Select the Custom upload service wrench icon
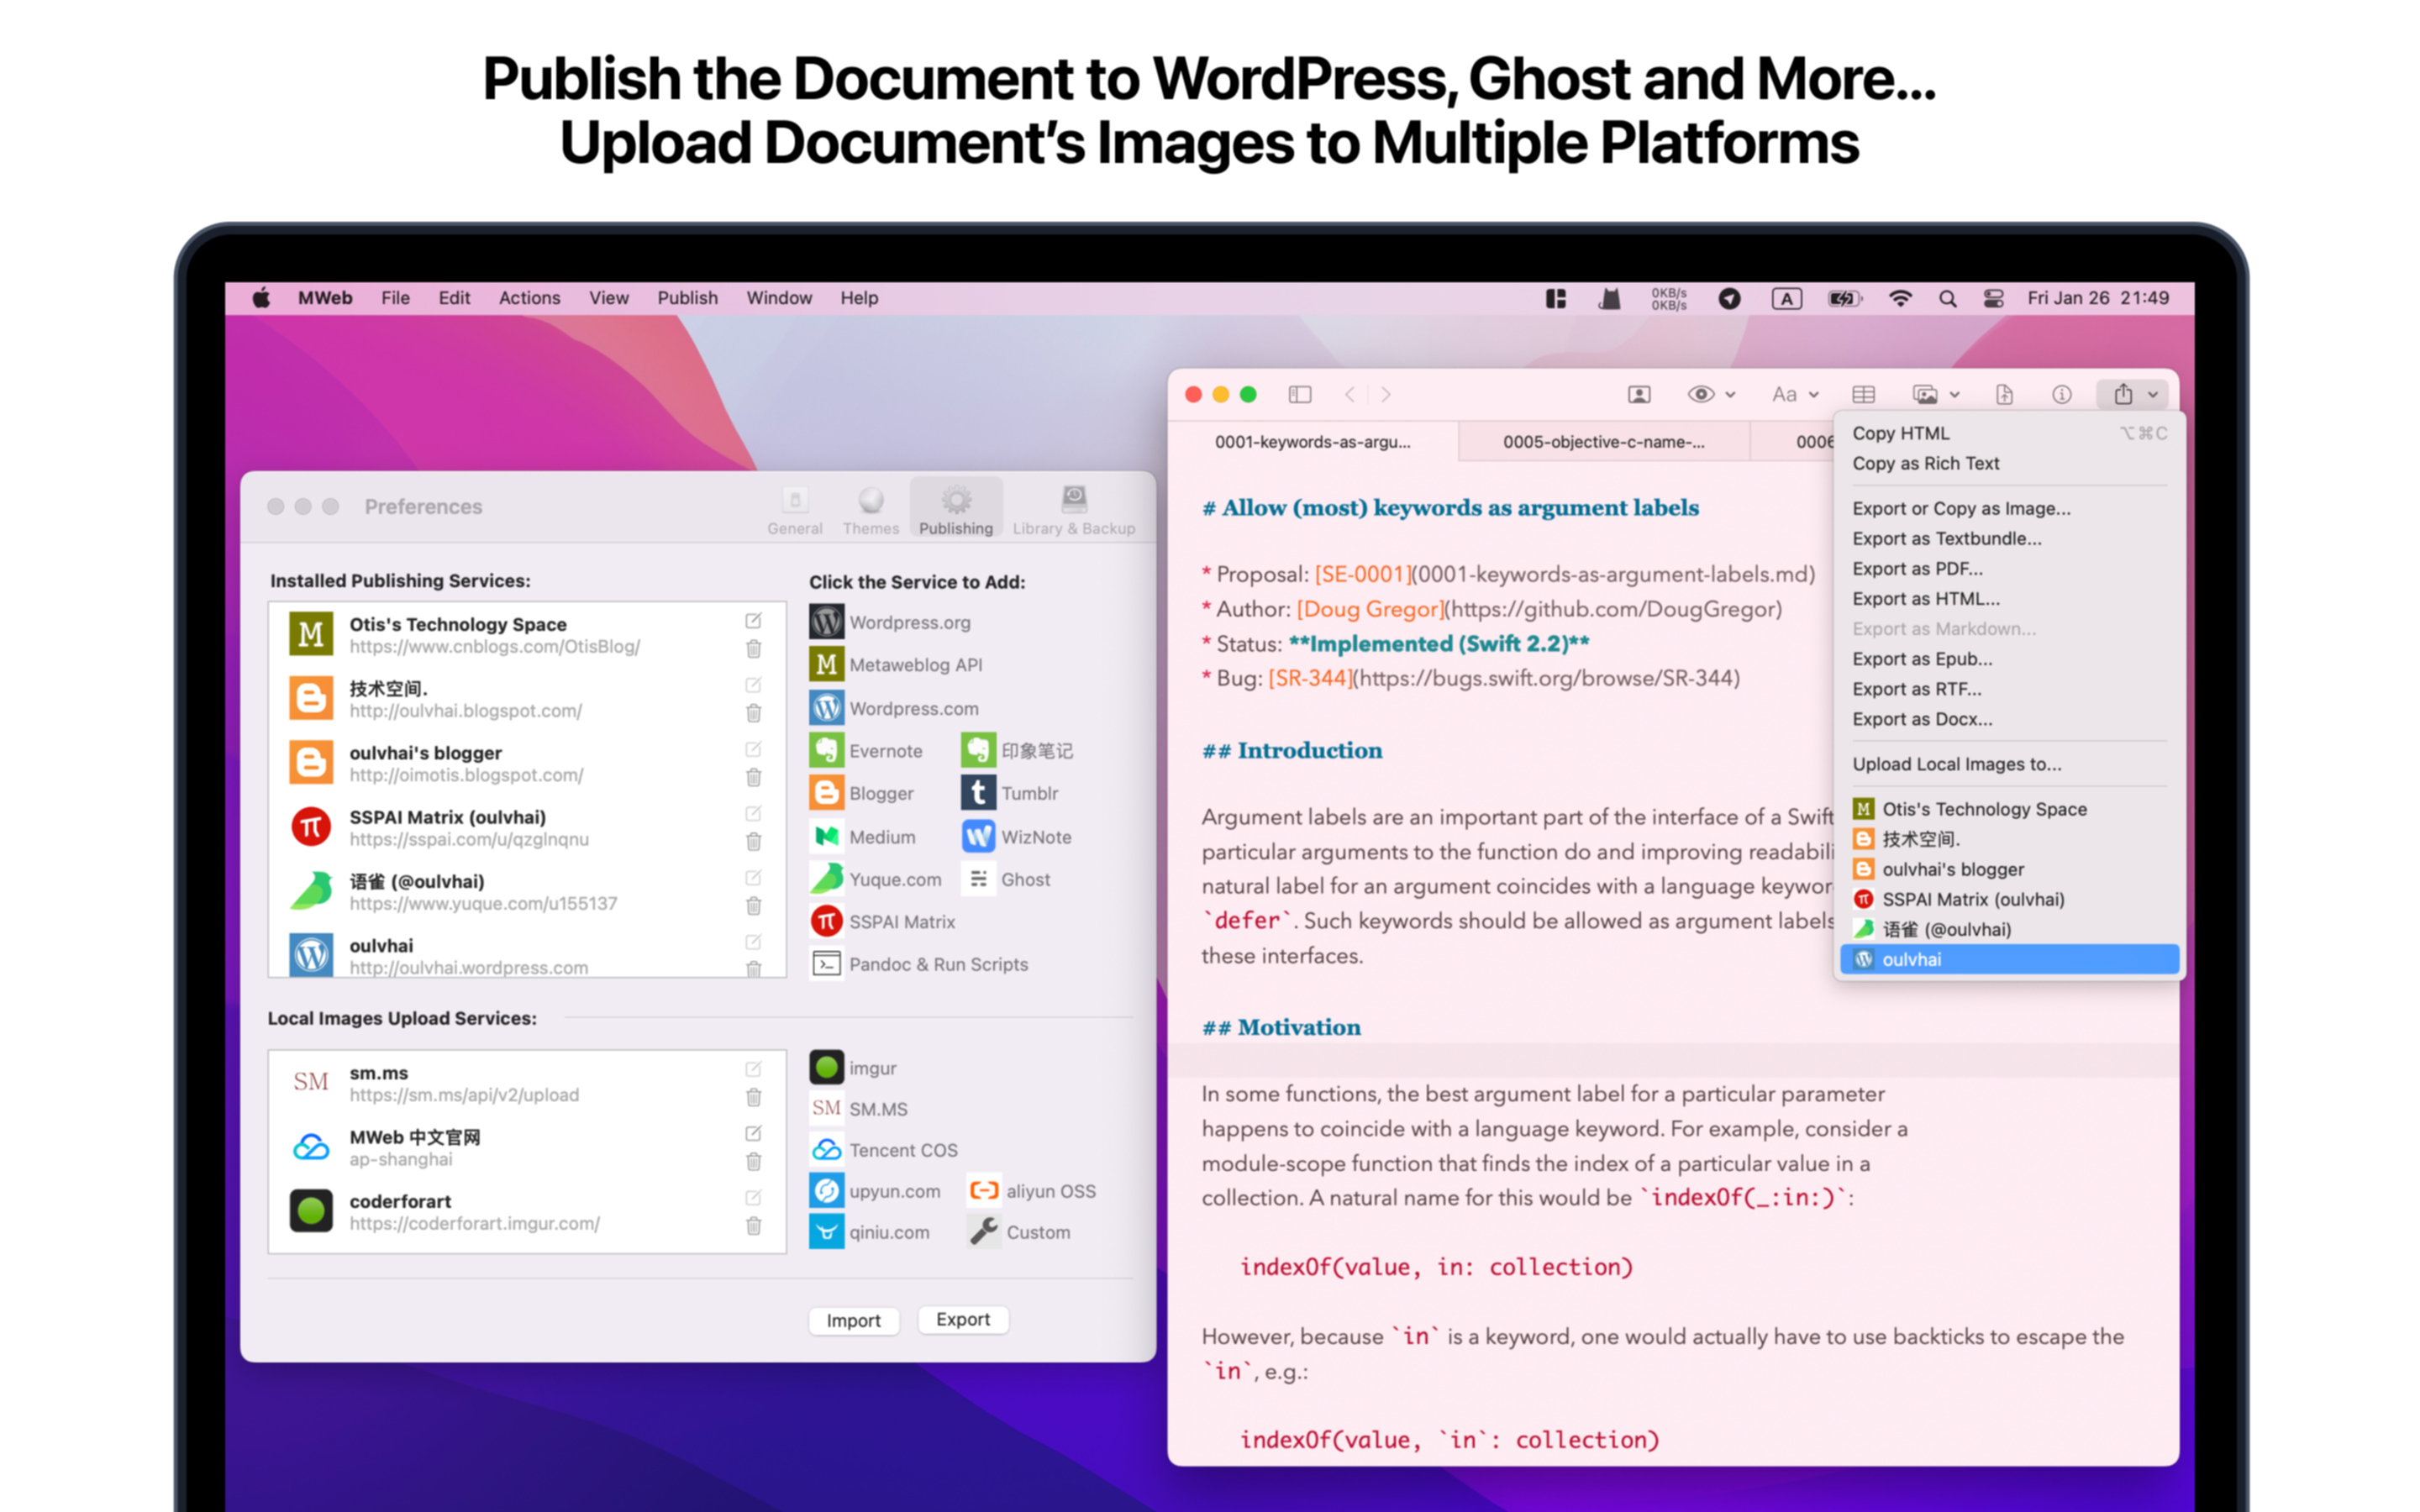2420x1512 pixels. click(x=983, y=1231)
